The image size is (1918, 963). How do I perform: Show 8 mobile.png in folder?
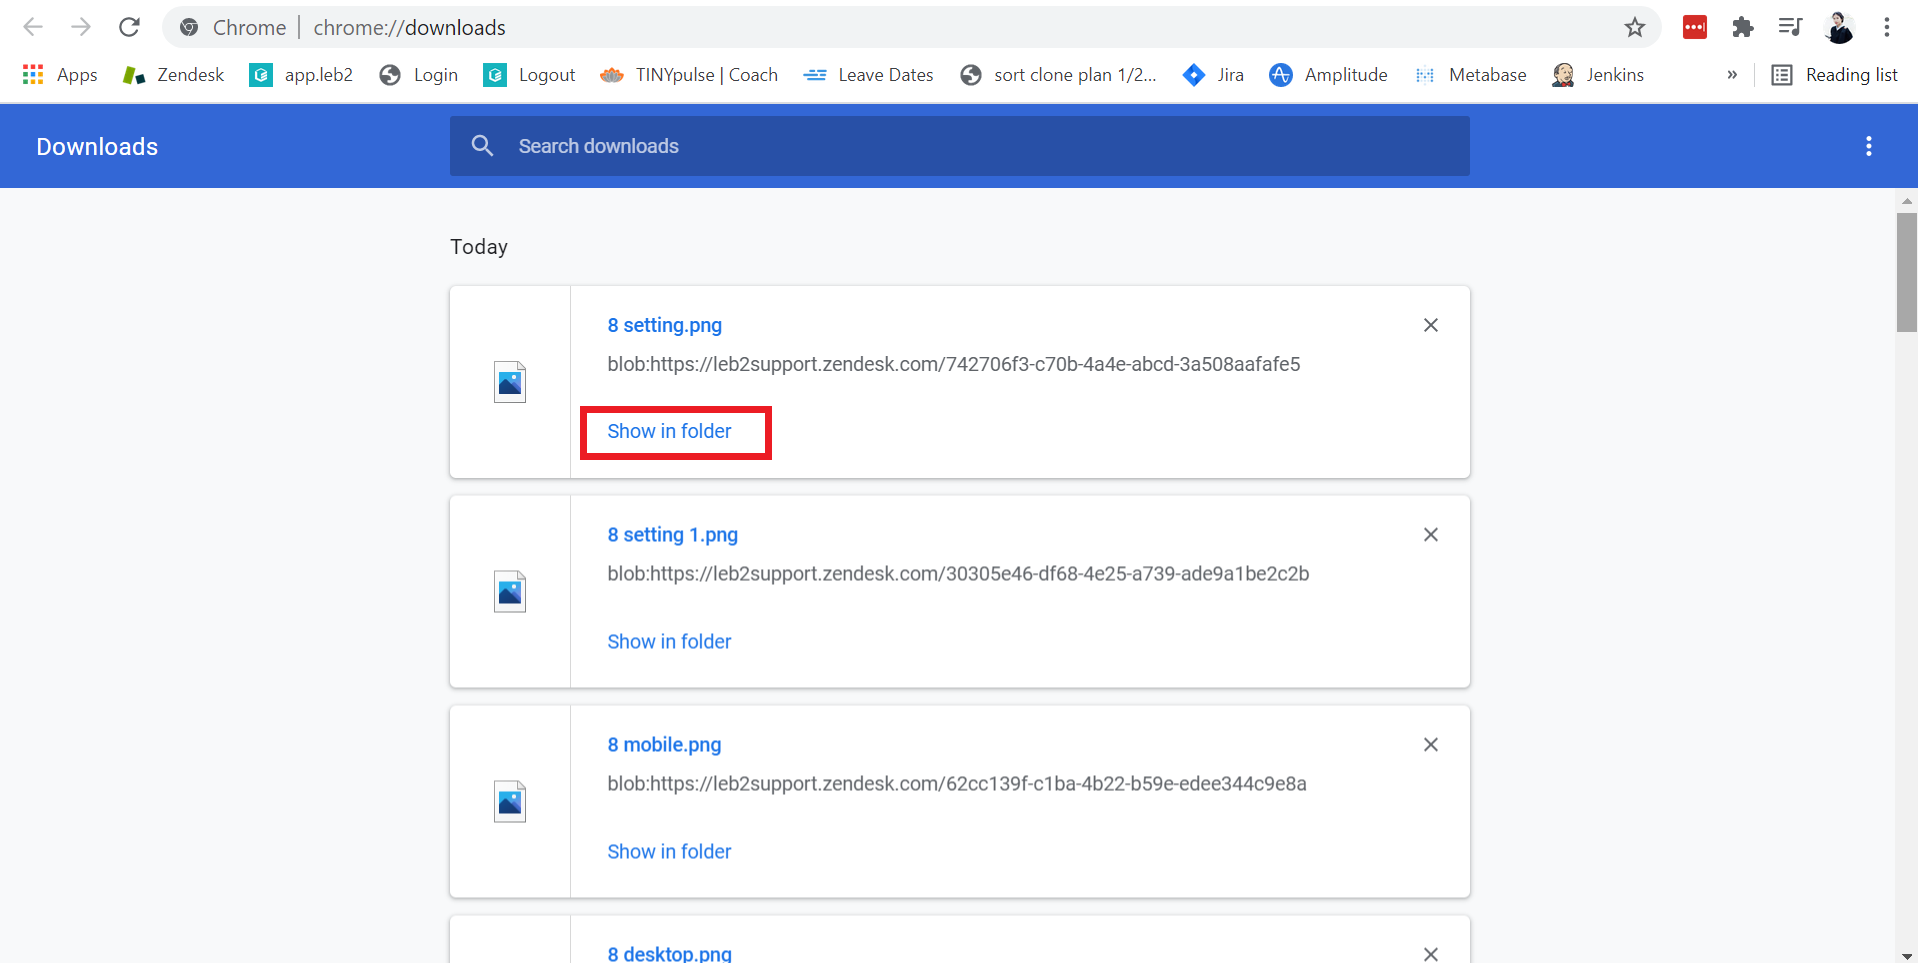669,851
